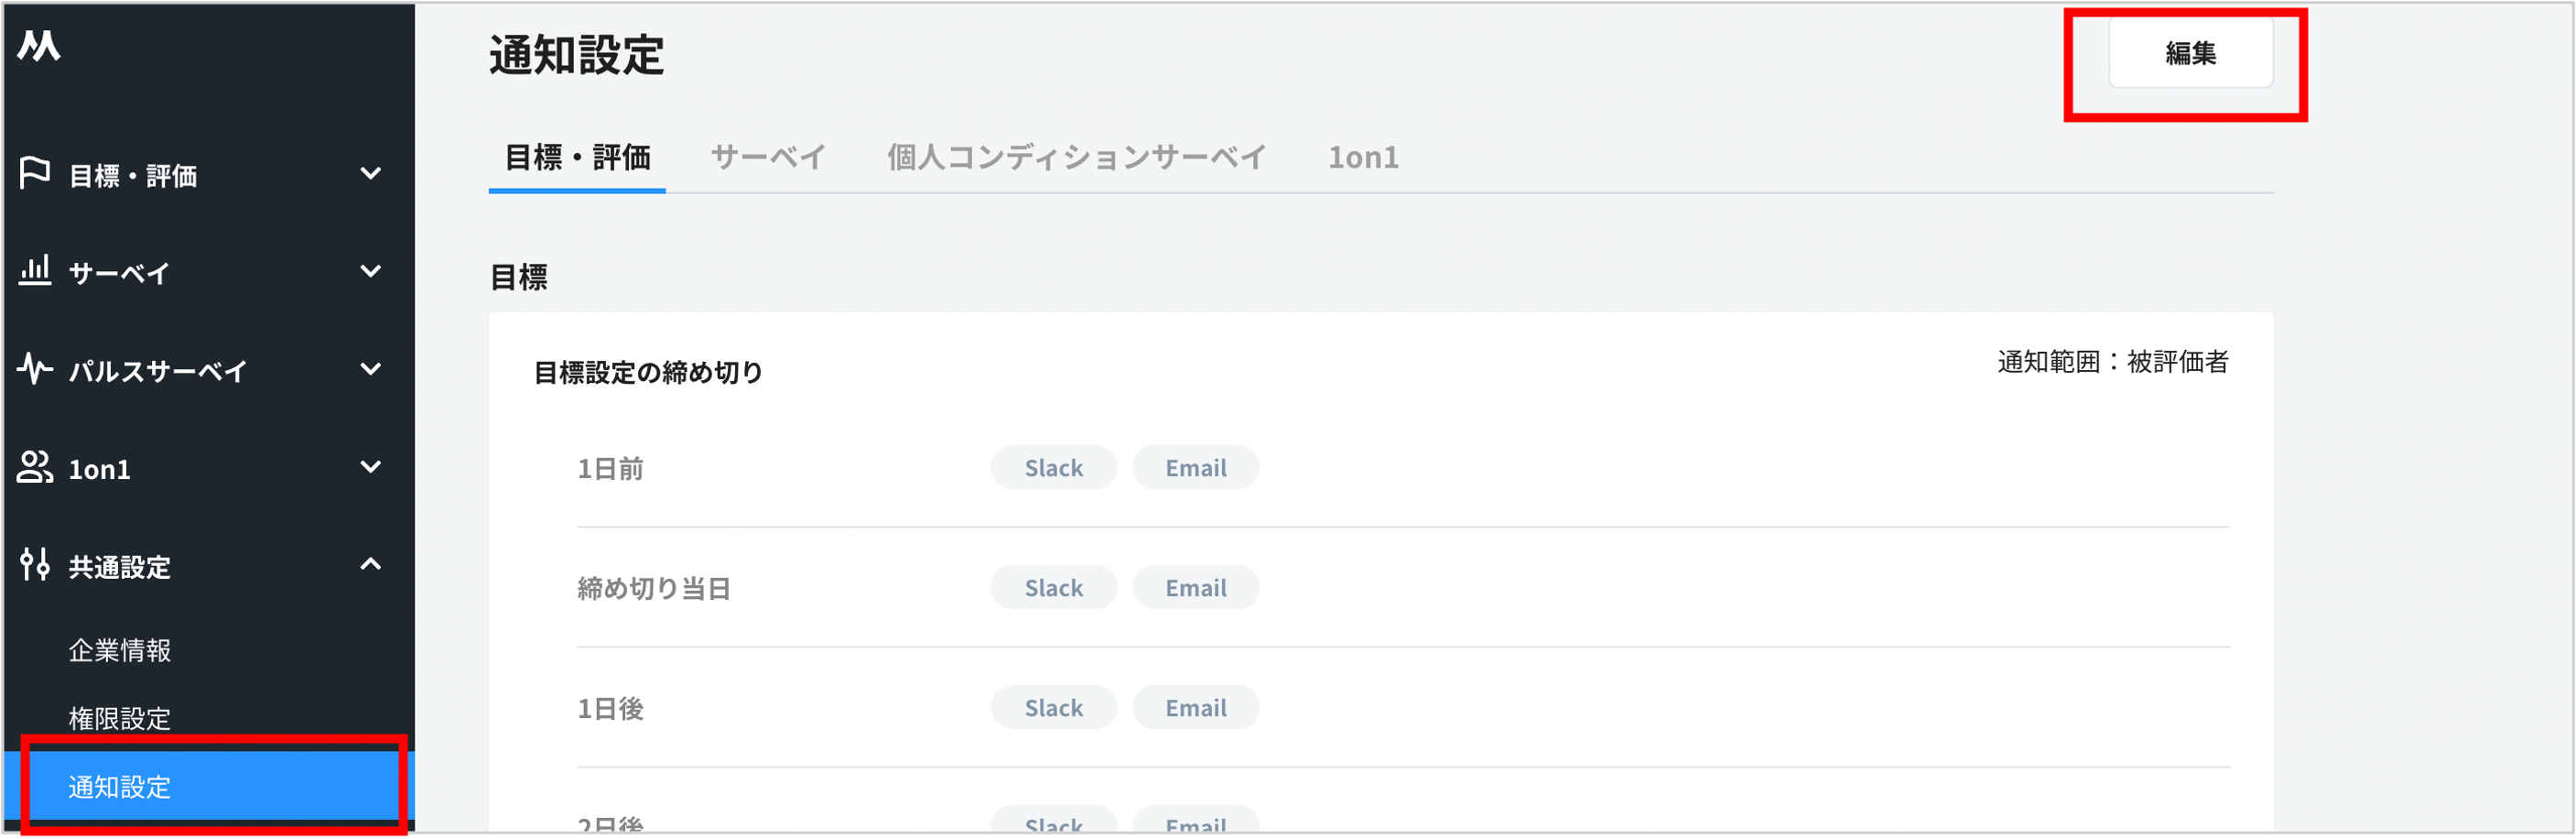Viewport: 2576px width, 839px height.
Task: Click the bar chart icon beside サーベイ
Action: point(35,270)
